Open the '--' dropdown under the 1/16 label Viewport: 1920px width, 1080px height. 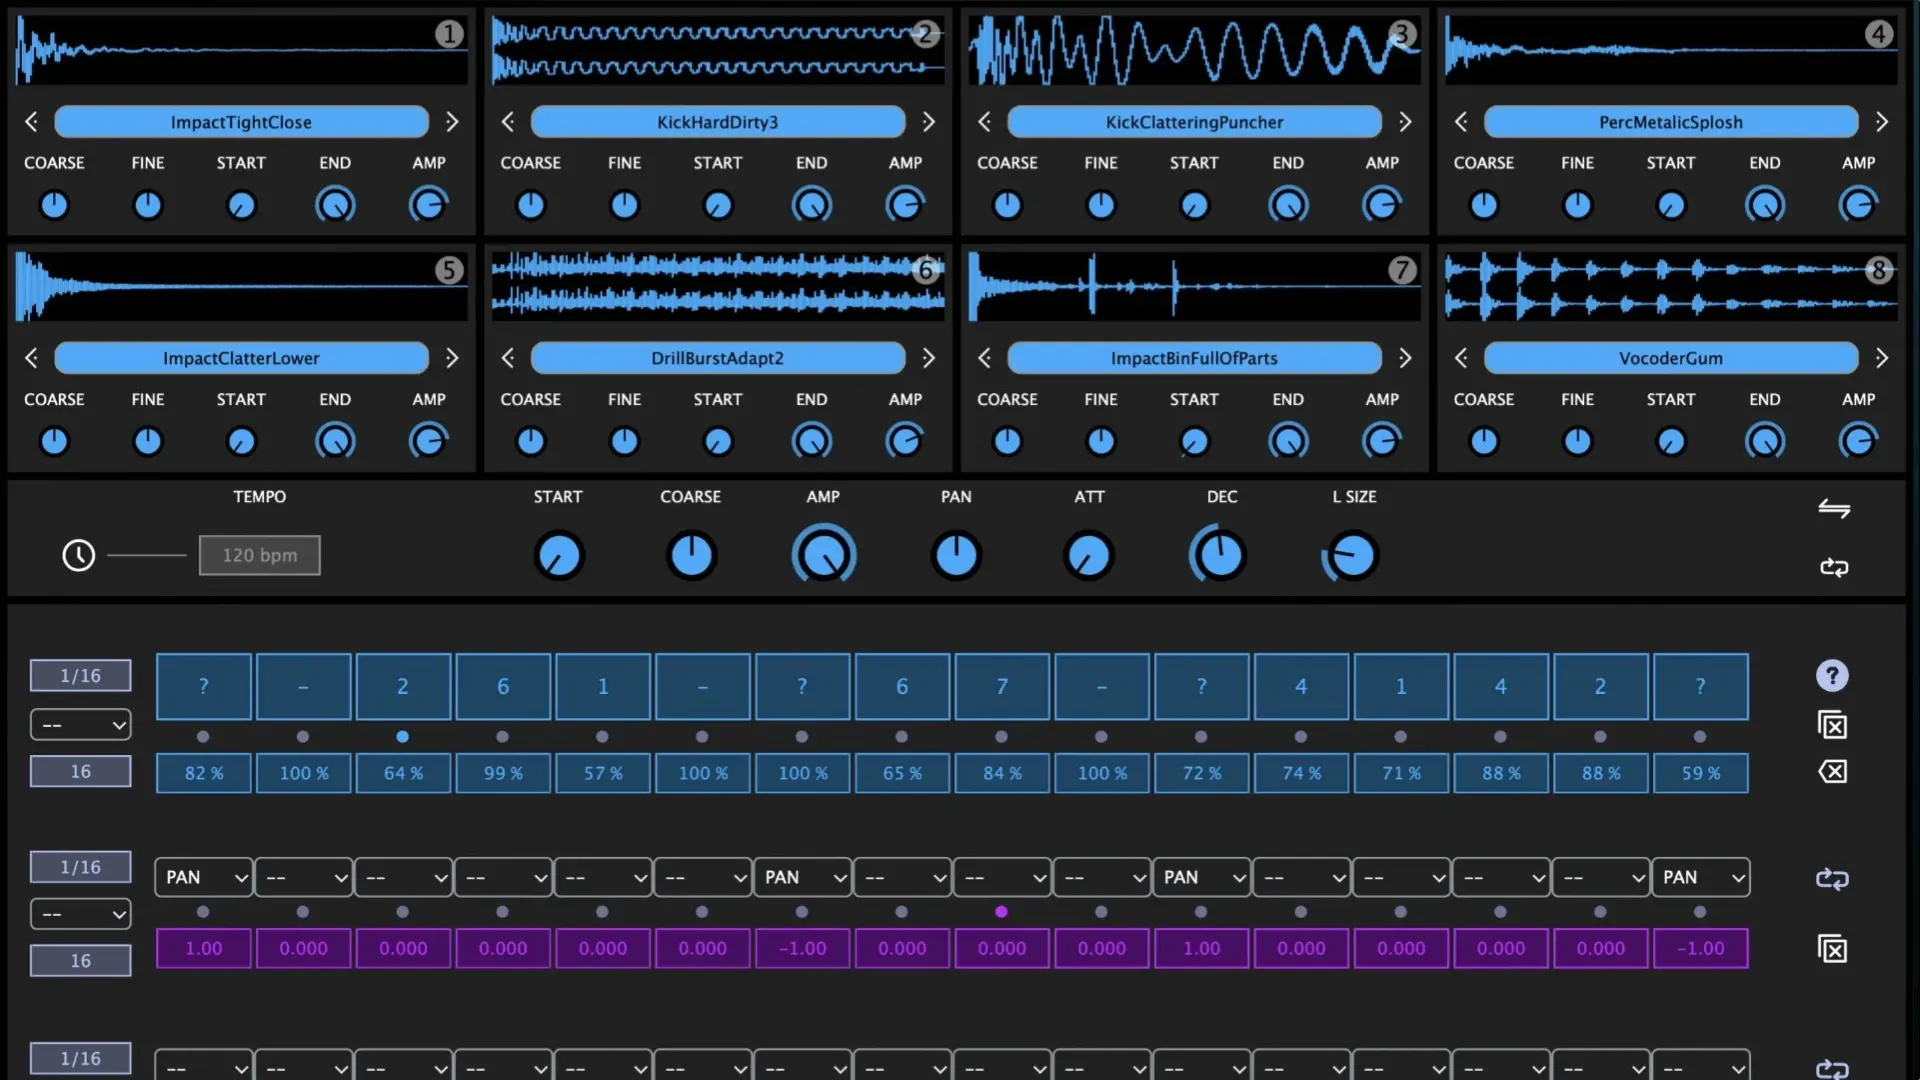80,724
